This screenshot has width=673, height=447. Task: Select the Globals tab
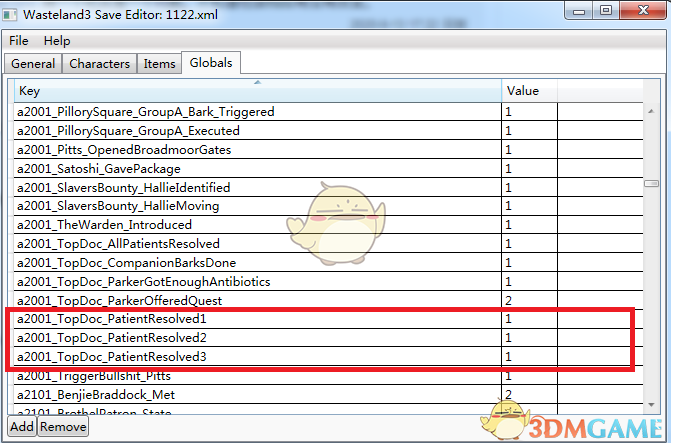(211, 63)
